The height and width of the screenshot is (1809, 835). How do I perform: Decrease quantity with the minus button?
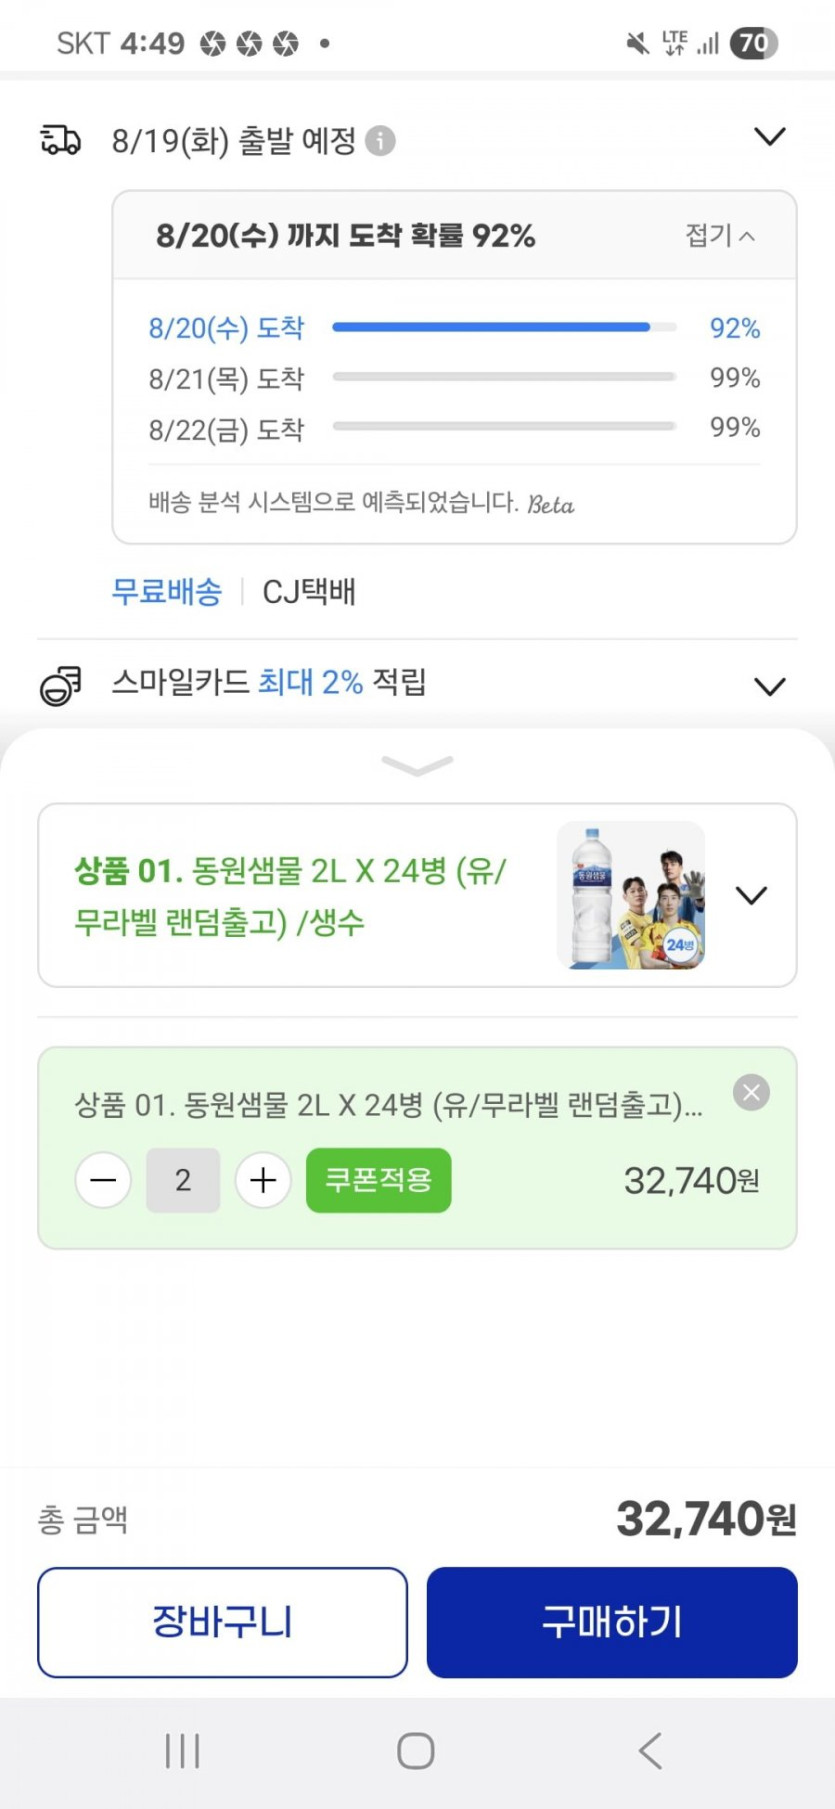(103, 1181)
